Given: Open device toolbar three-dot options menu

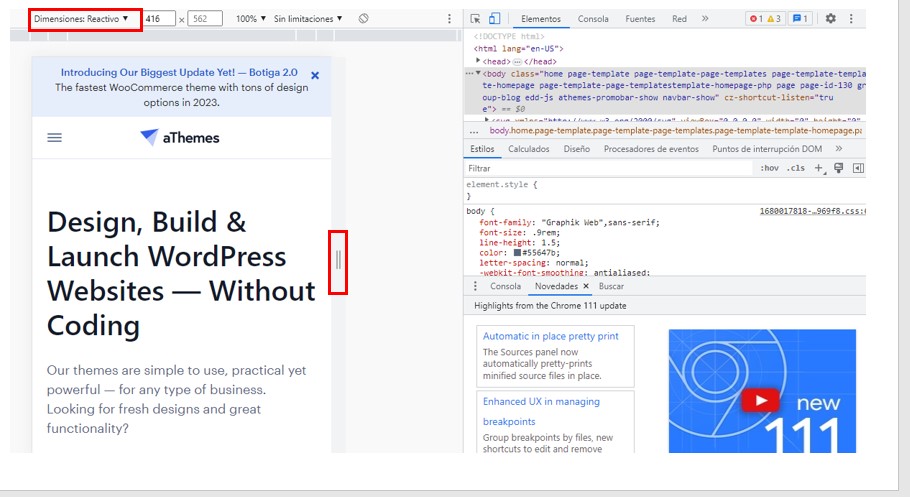Looking at the screenshot, I should 449,19.
